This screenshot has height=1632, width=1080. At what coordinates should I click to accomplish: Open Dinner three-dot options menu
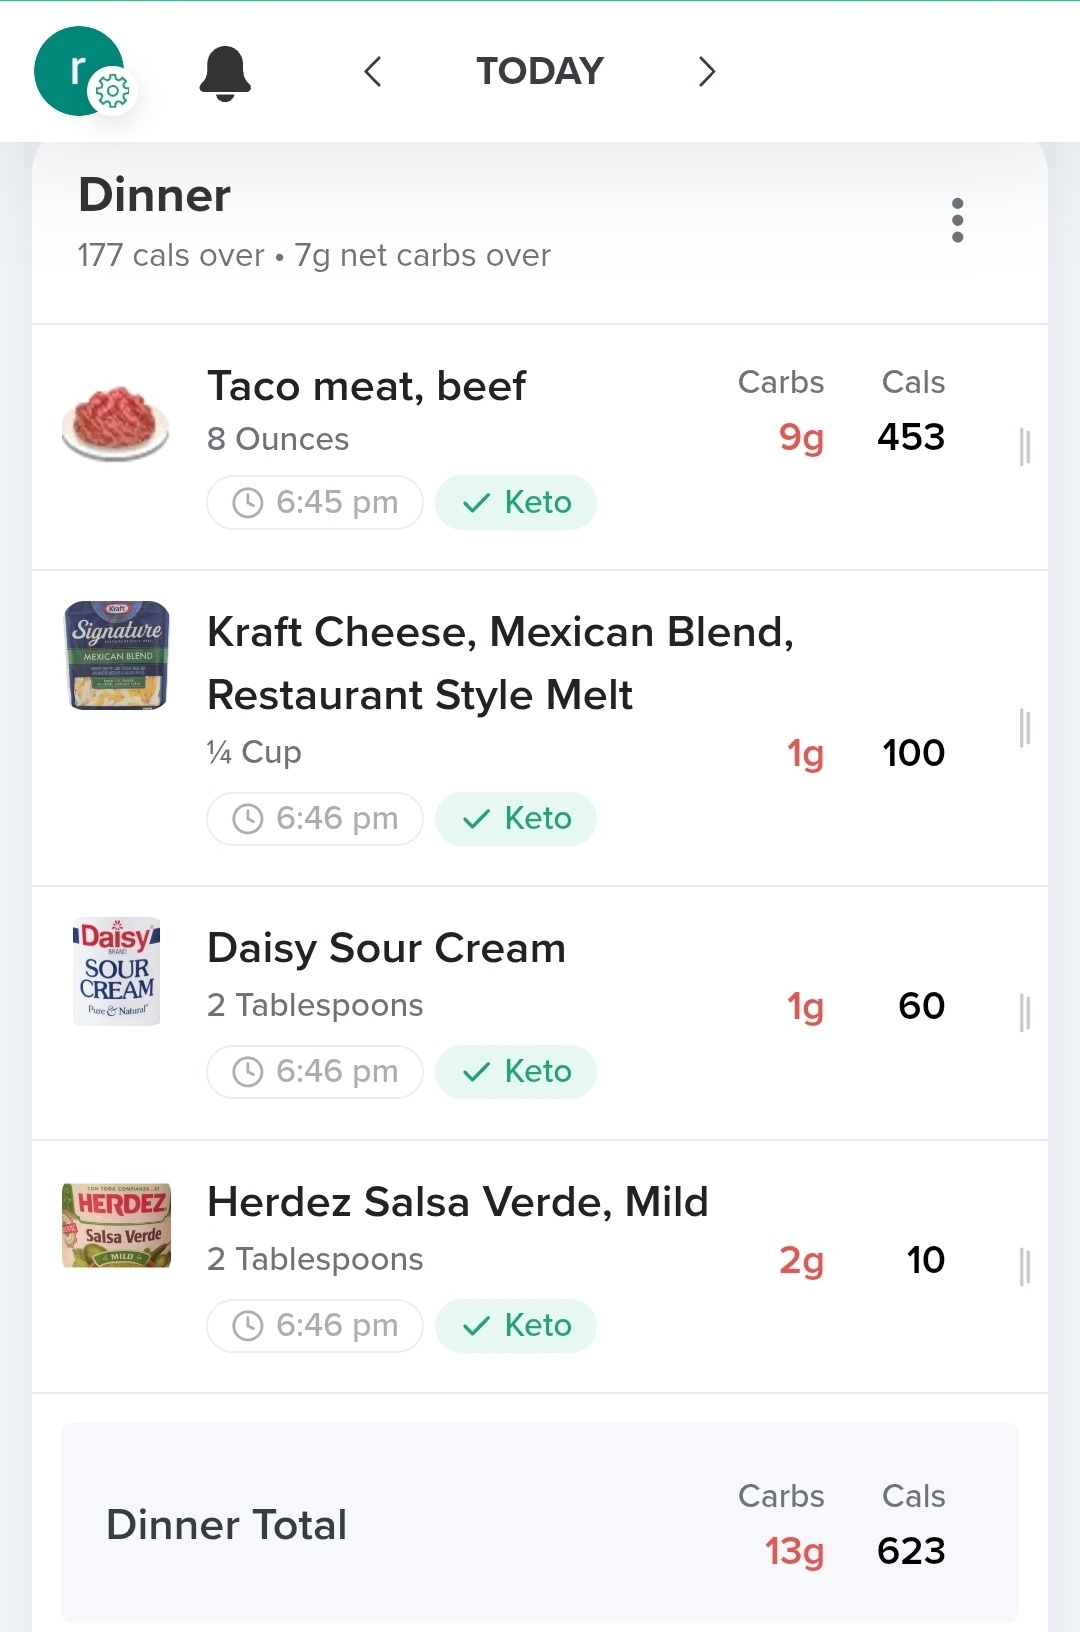(957, 220)
